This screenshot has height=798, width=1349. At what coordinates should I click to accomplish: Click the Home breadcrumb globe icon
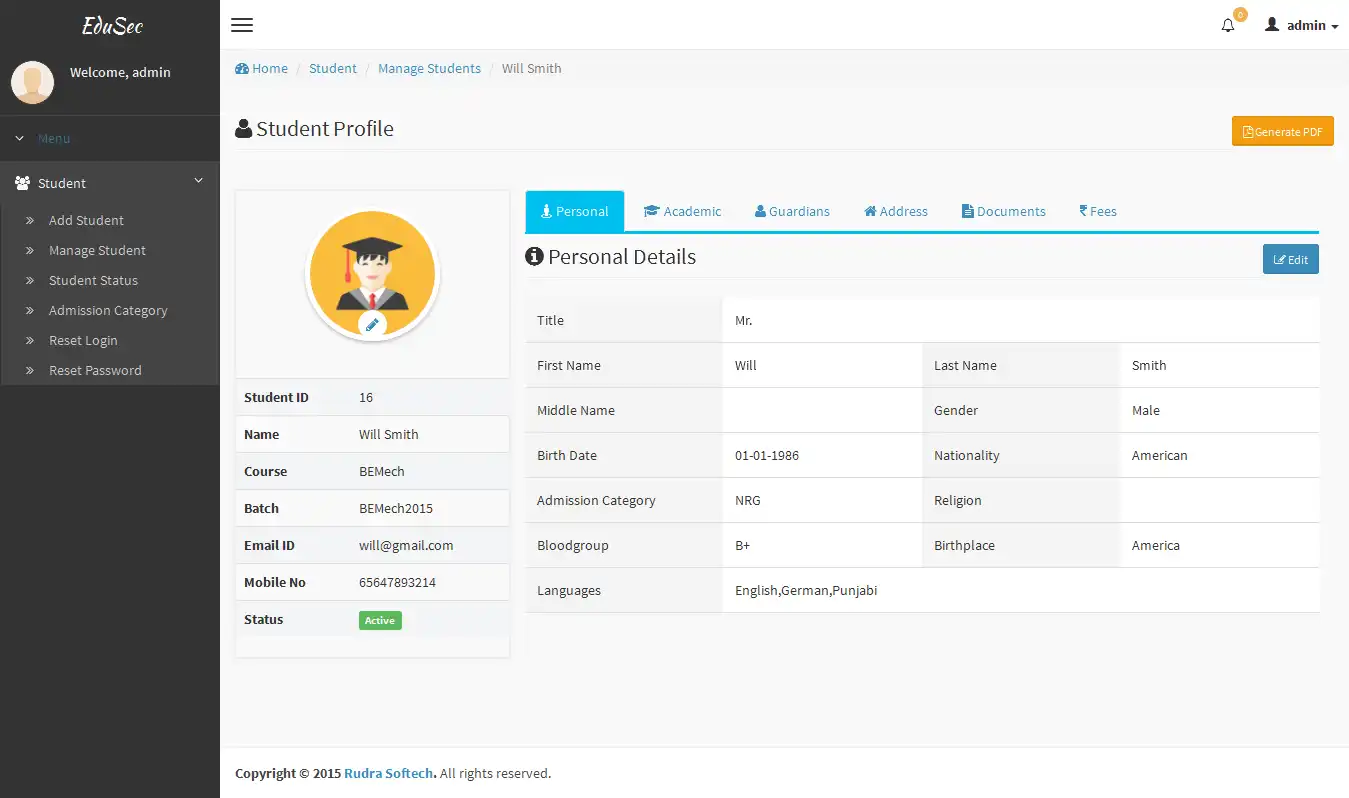click(x=240, y=68)
